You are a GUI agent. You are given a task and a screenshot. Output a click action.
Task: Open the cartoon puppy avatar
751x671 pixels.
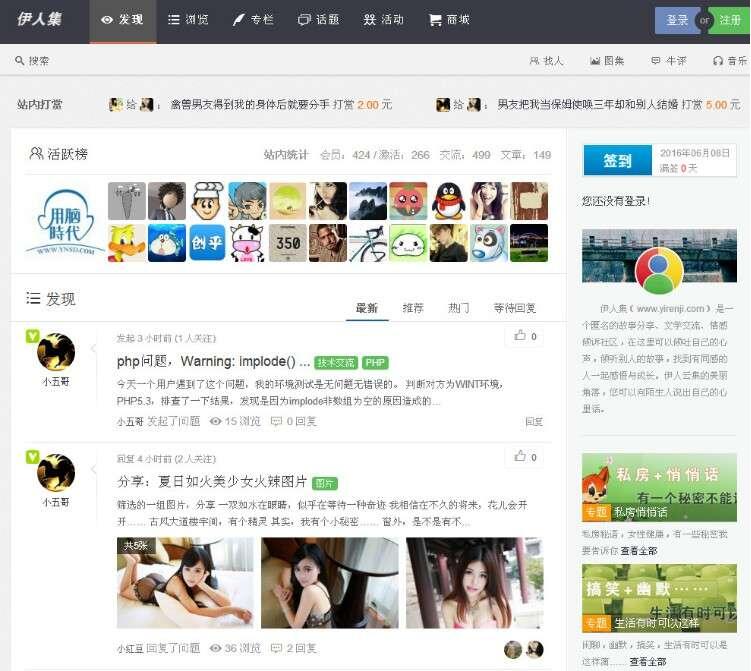(489, 243)
